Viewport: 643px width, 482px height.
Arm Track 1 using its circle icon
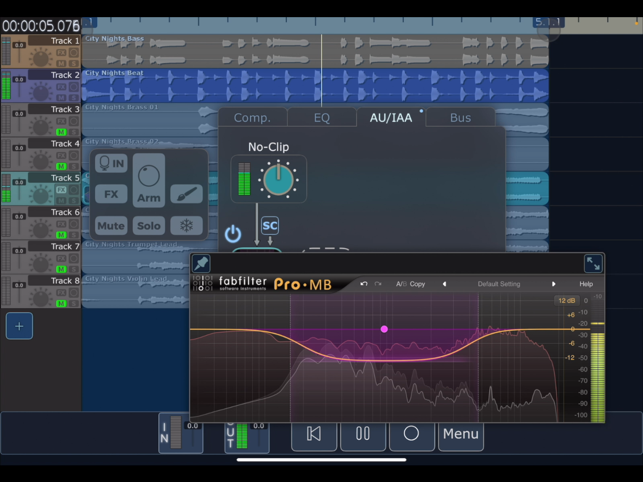pos(73,53)
